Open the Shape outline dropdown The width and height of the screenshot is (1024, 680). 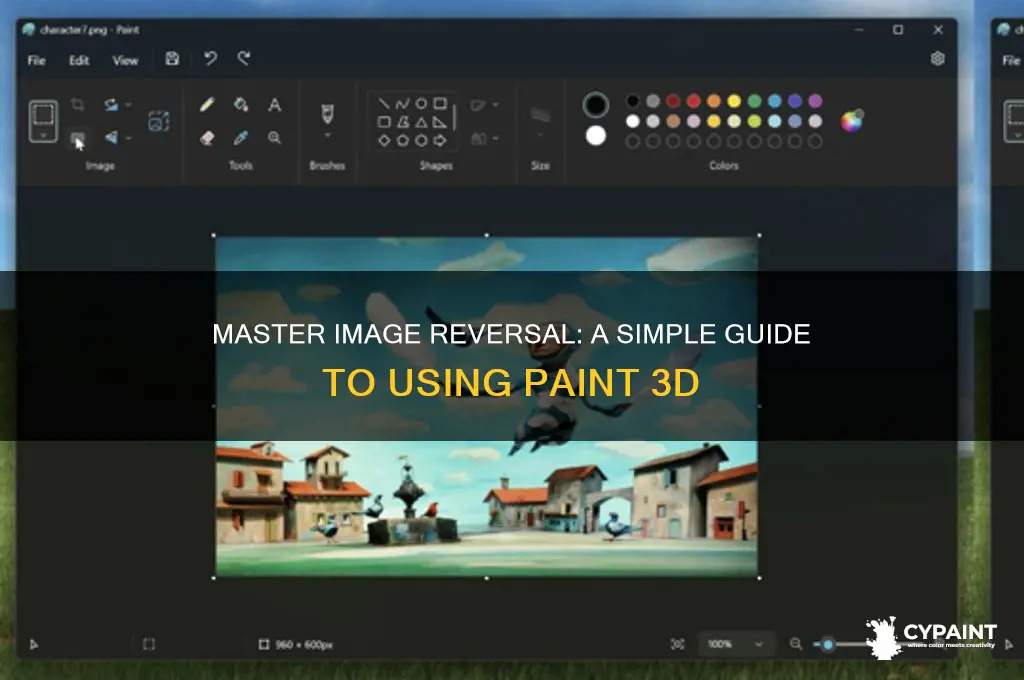485,105
